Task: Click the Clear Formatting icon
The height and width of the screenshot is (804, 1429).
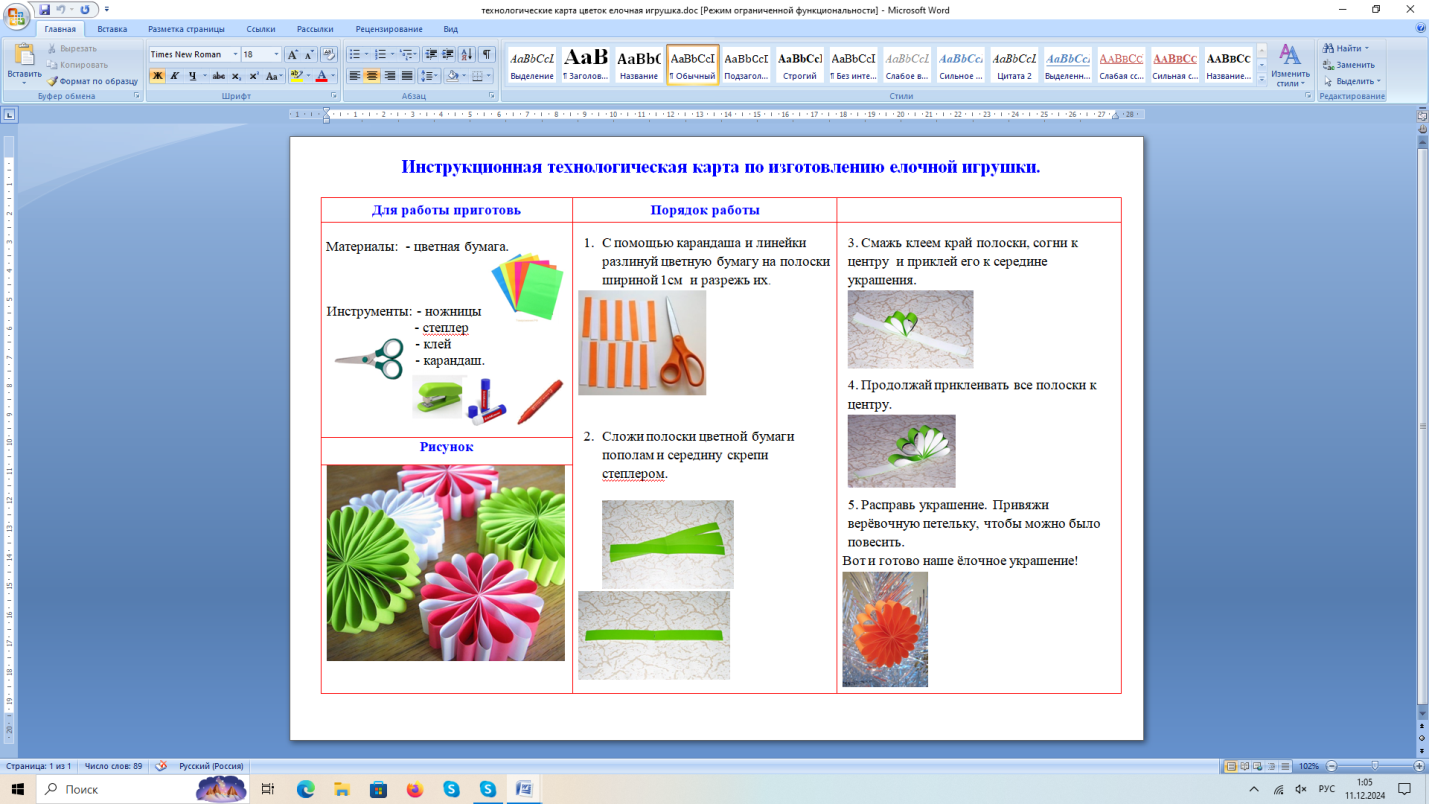Action: click(328, 54)
